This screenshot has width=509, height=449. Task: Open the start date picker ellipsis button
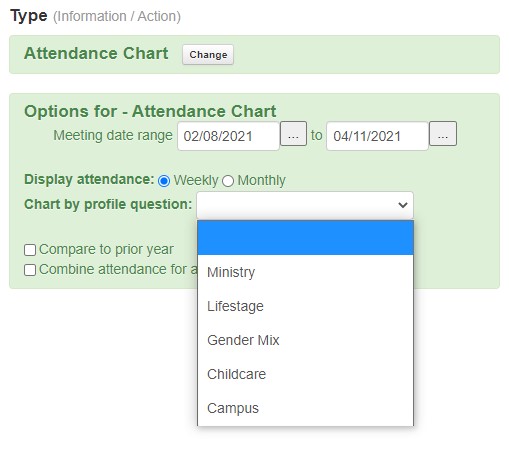coord(293,134)
